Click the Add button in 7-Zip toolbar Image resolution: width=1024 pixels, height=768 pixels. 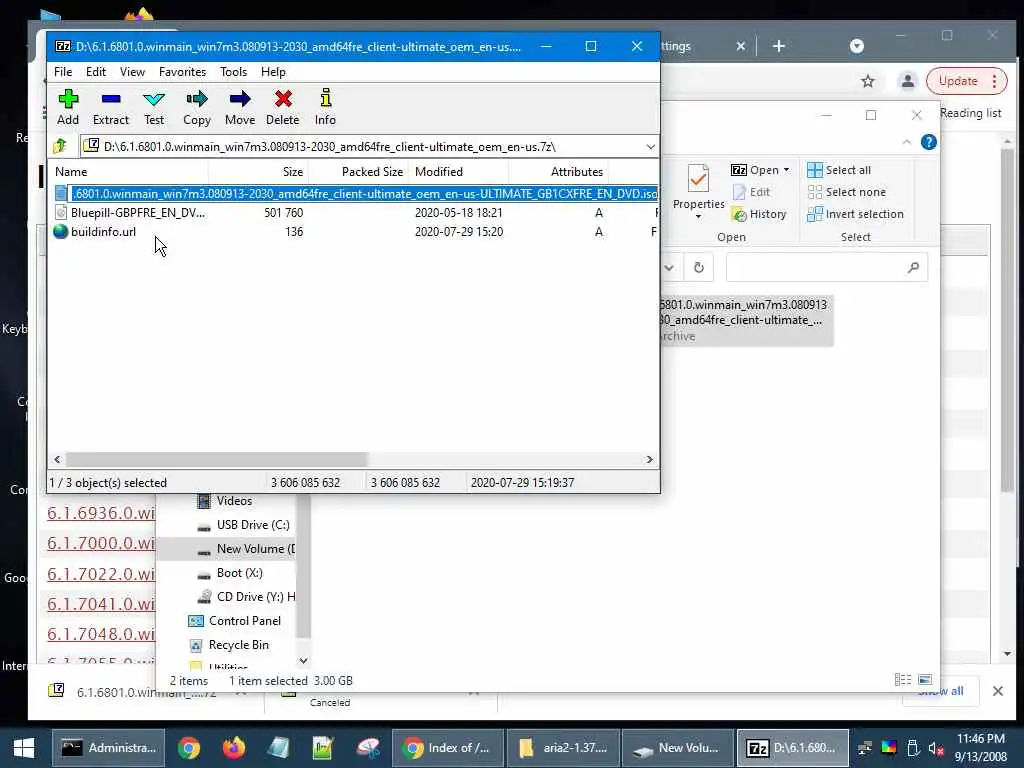68,107
